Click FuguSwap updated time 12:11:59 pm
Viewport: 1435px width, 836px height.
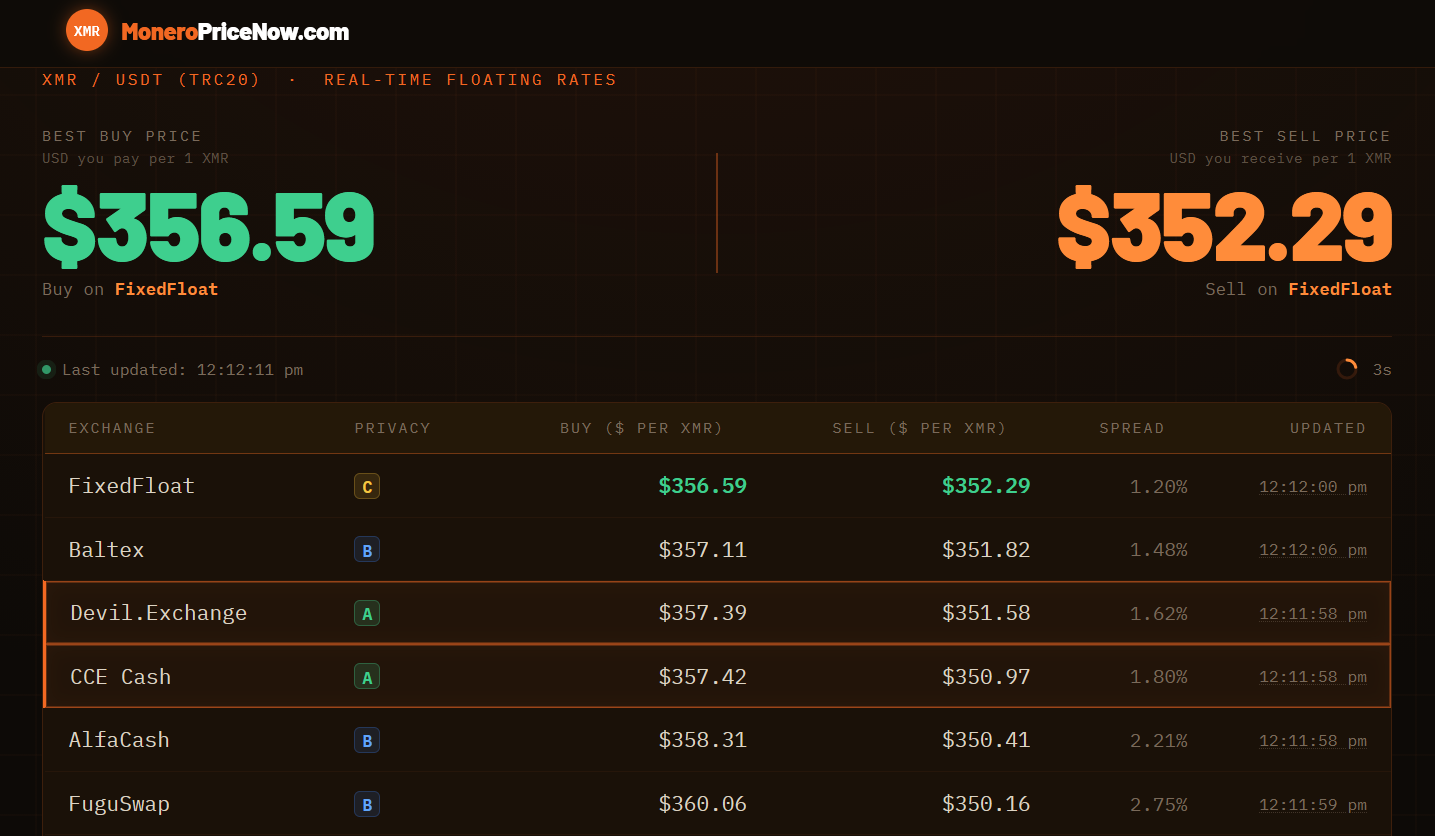[1313, 804]
